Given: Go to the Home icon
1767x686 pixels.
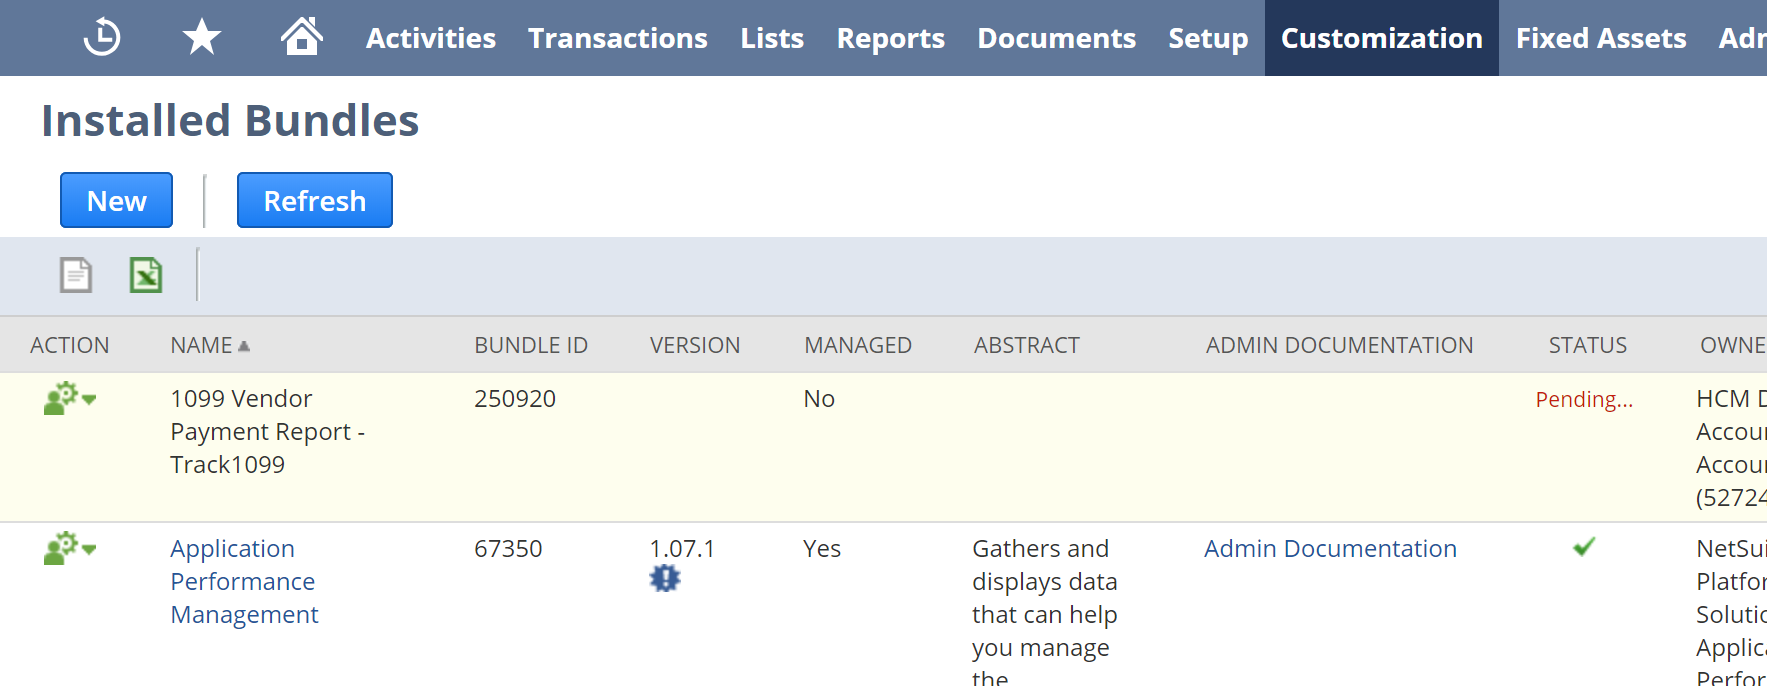Looking at the screenshot, I should tap(301, 37).
